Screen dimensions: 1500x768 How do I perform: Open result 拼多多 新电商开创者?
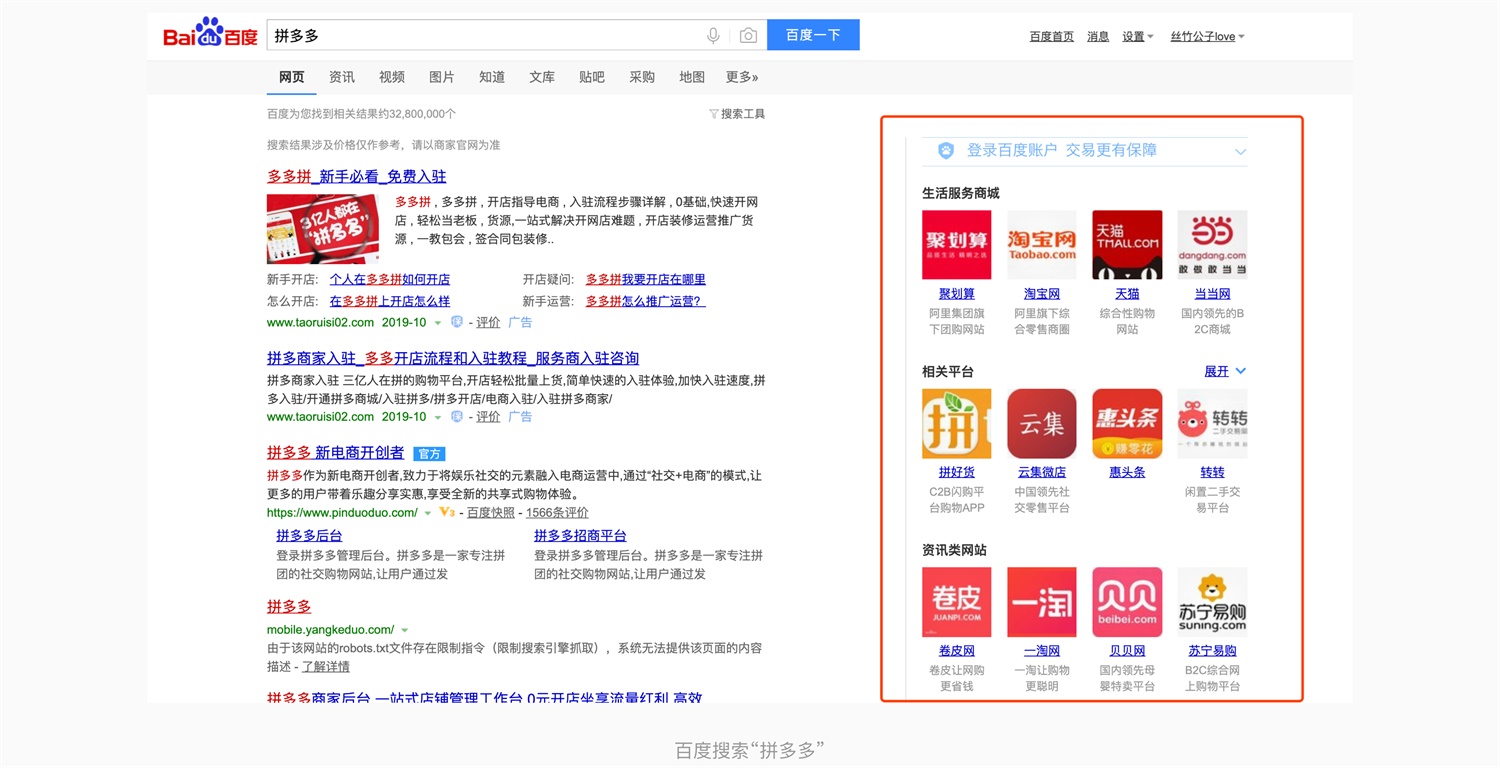[336, 453]
